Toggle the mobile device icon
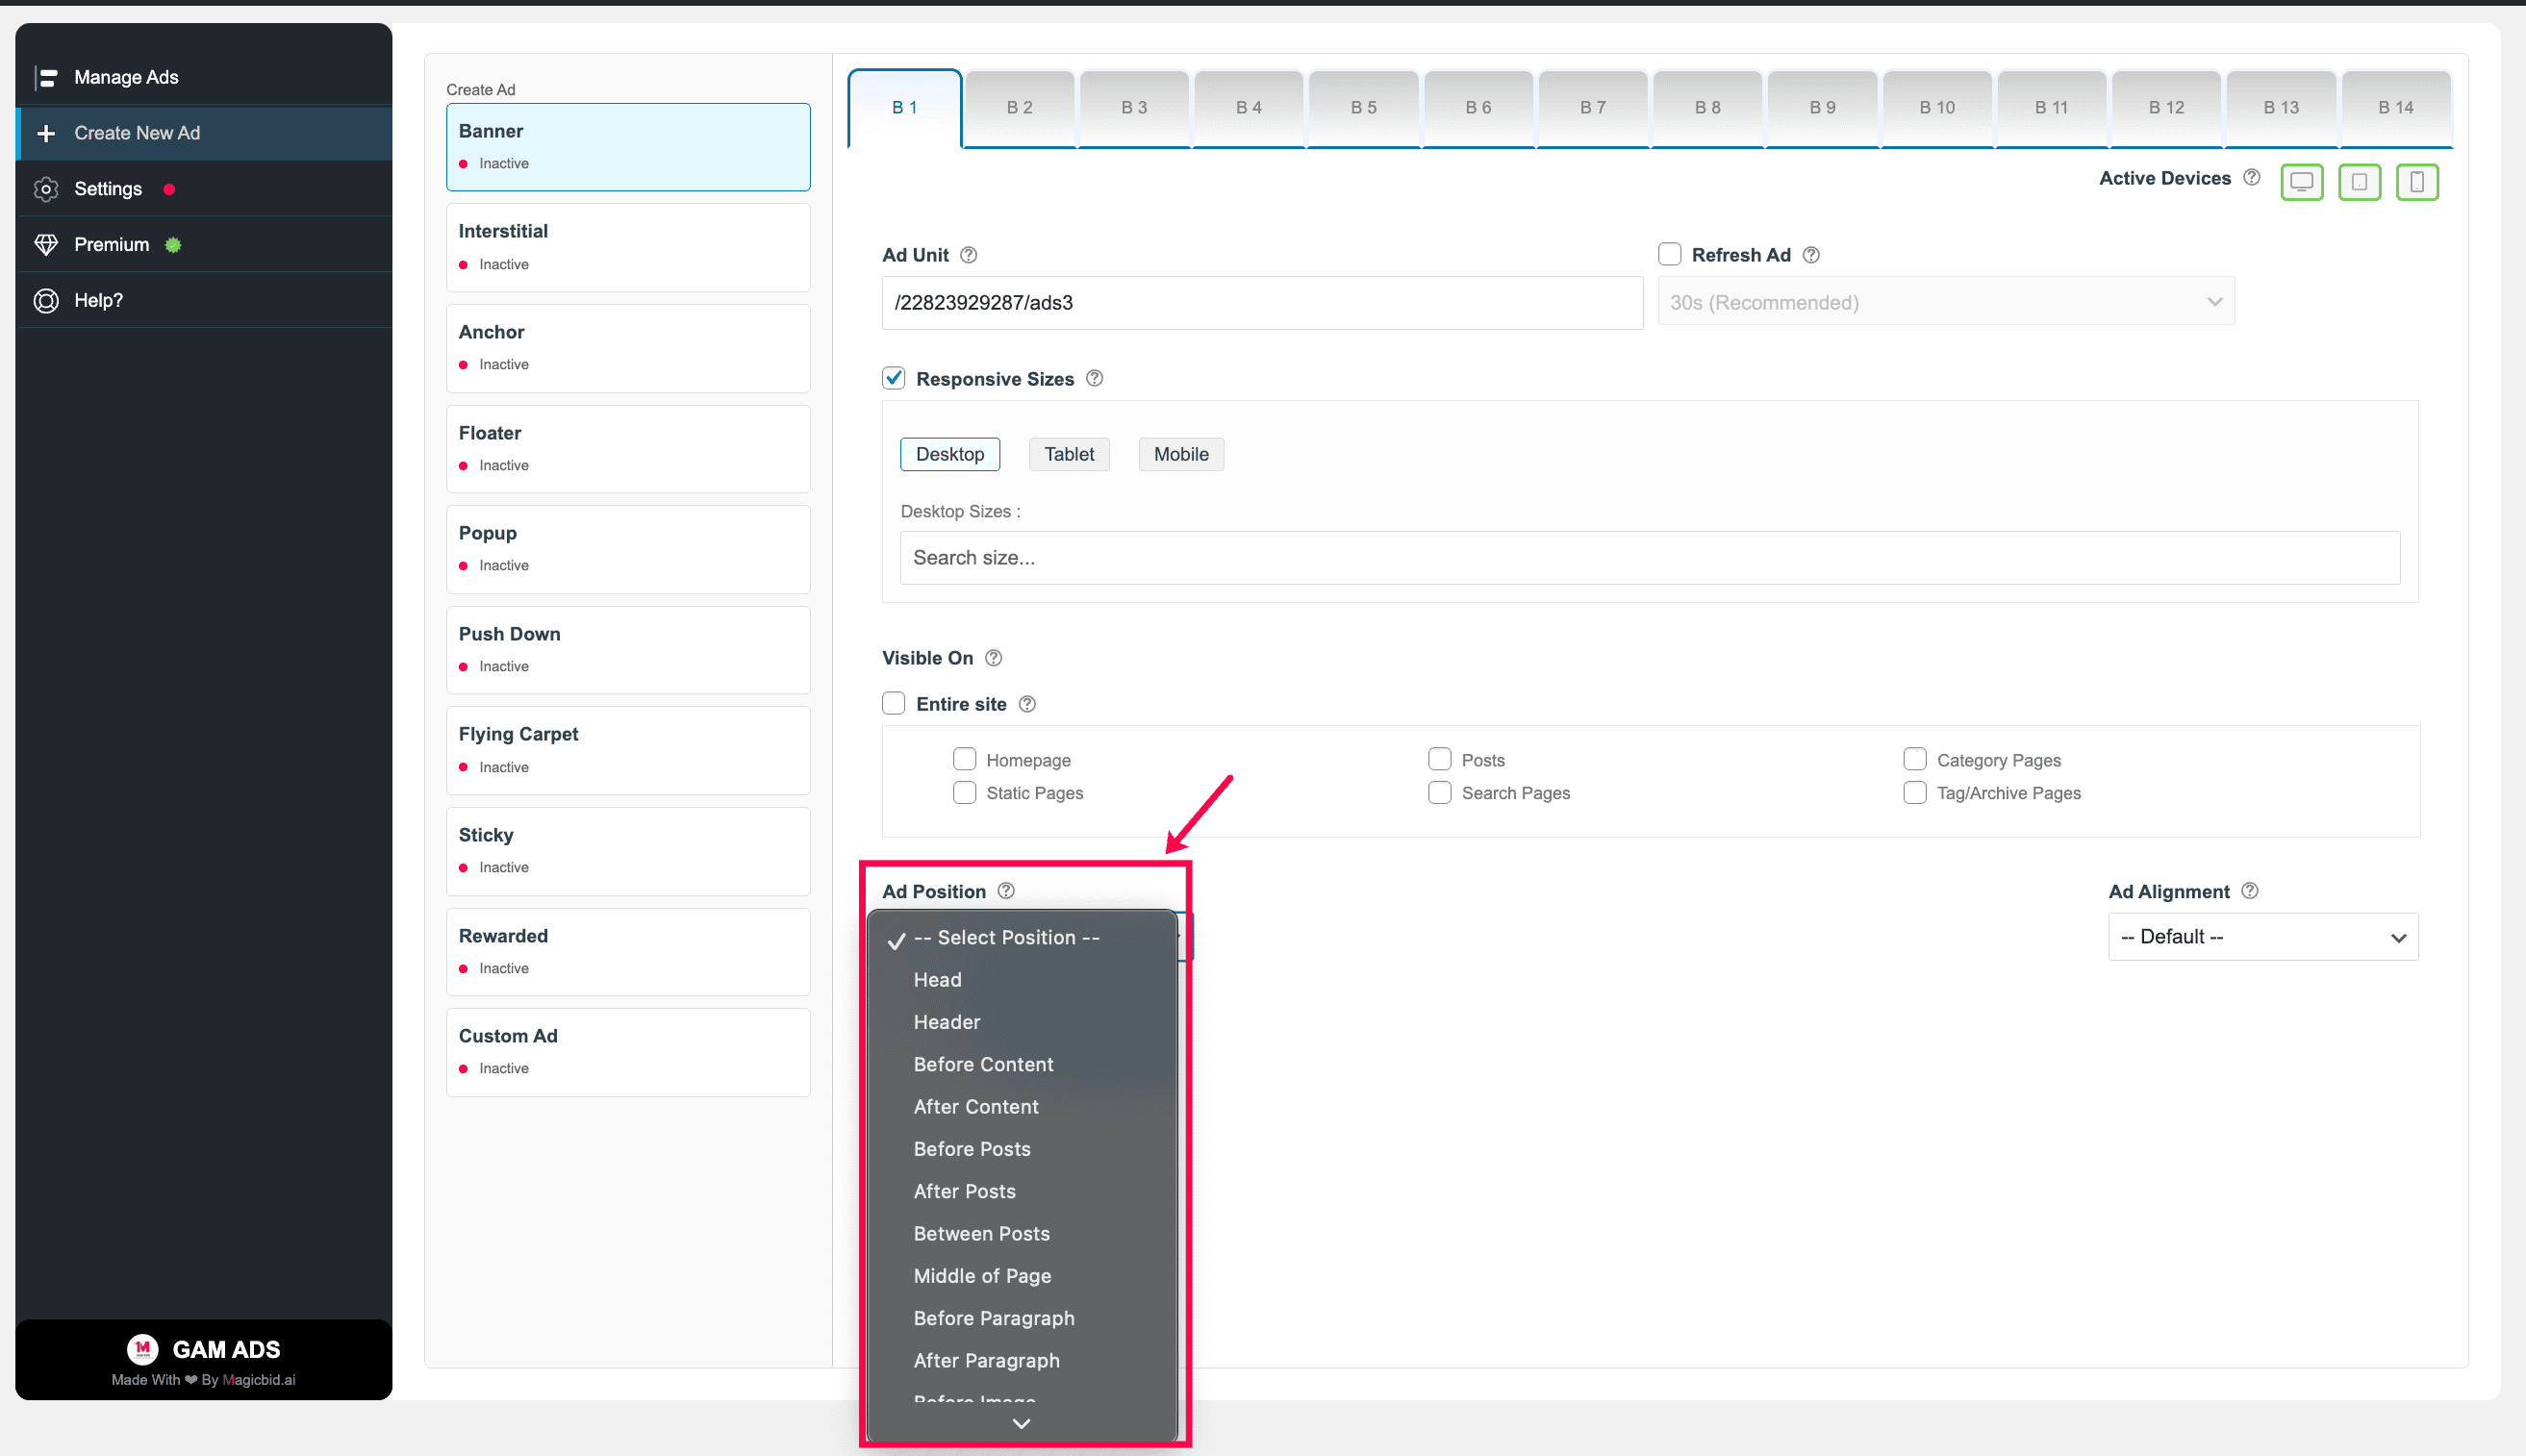The image size is (2526, 1456). 2416,182
